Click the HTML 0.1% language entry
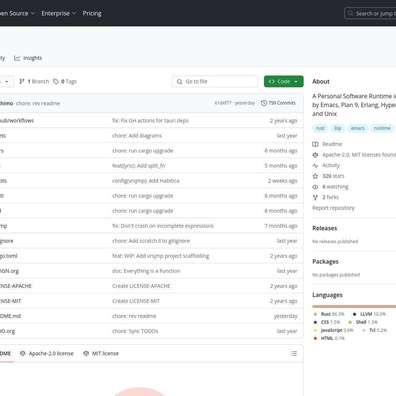The height and width of the screenshot is (396, 396). [329, 338]
